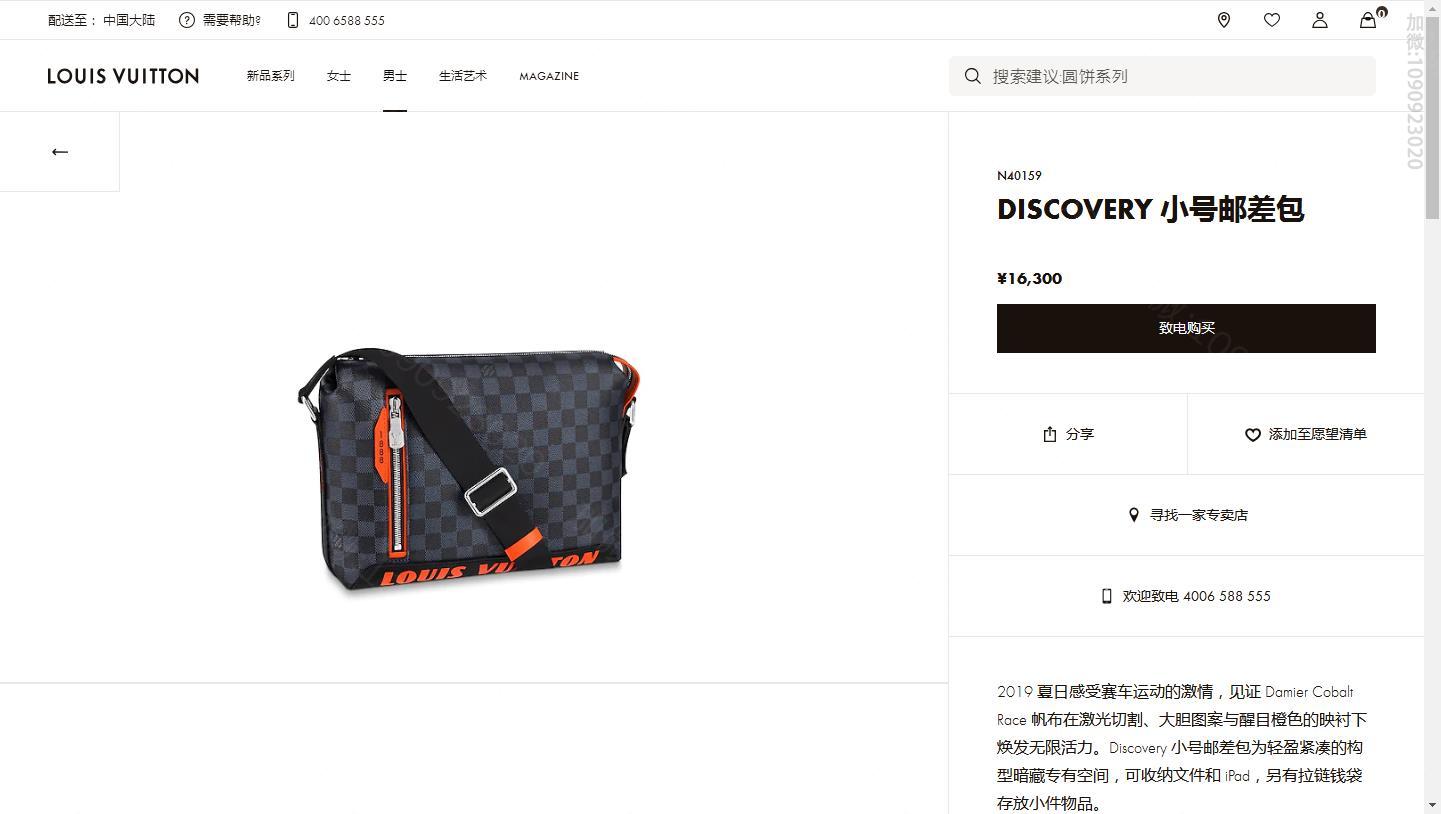Change the 配送至 中国大陆 delivery region

pyautogui.click(x=102, y=20)
